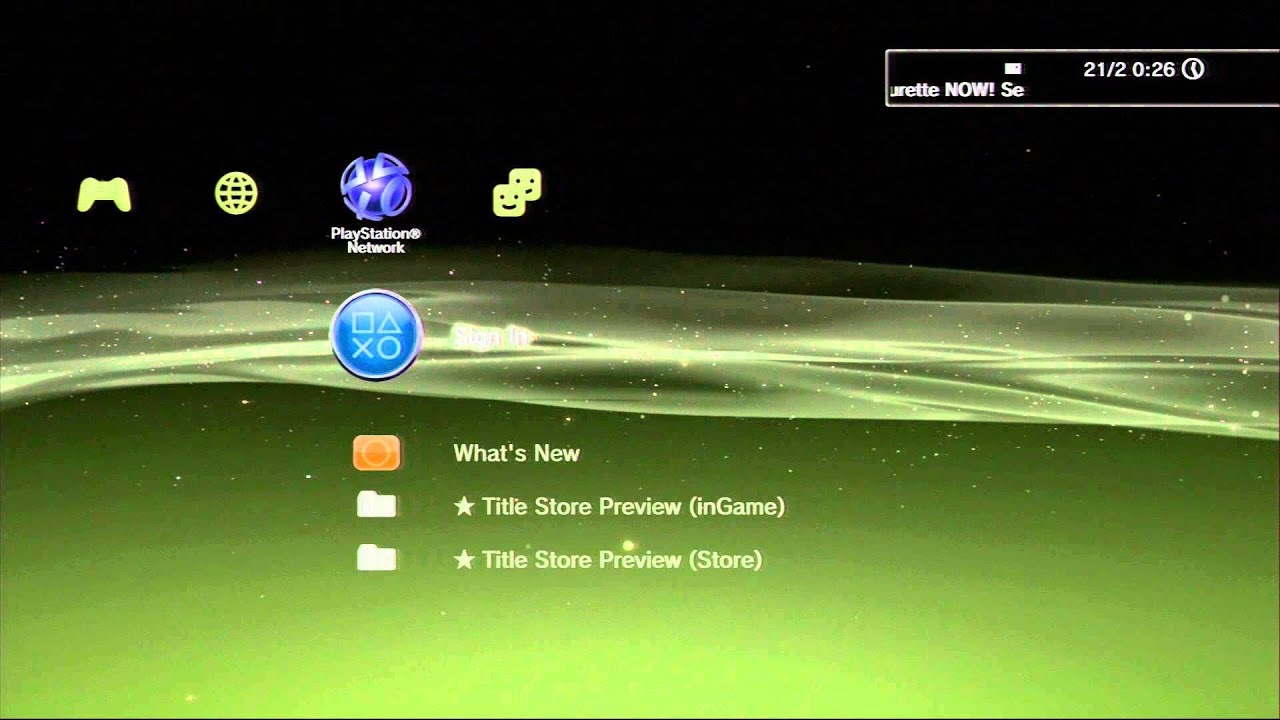Open the Network globe icon
1280x720 pixels.
point(236,193)
